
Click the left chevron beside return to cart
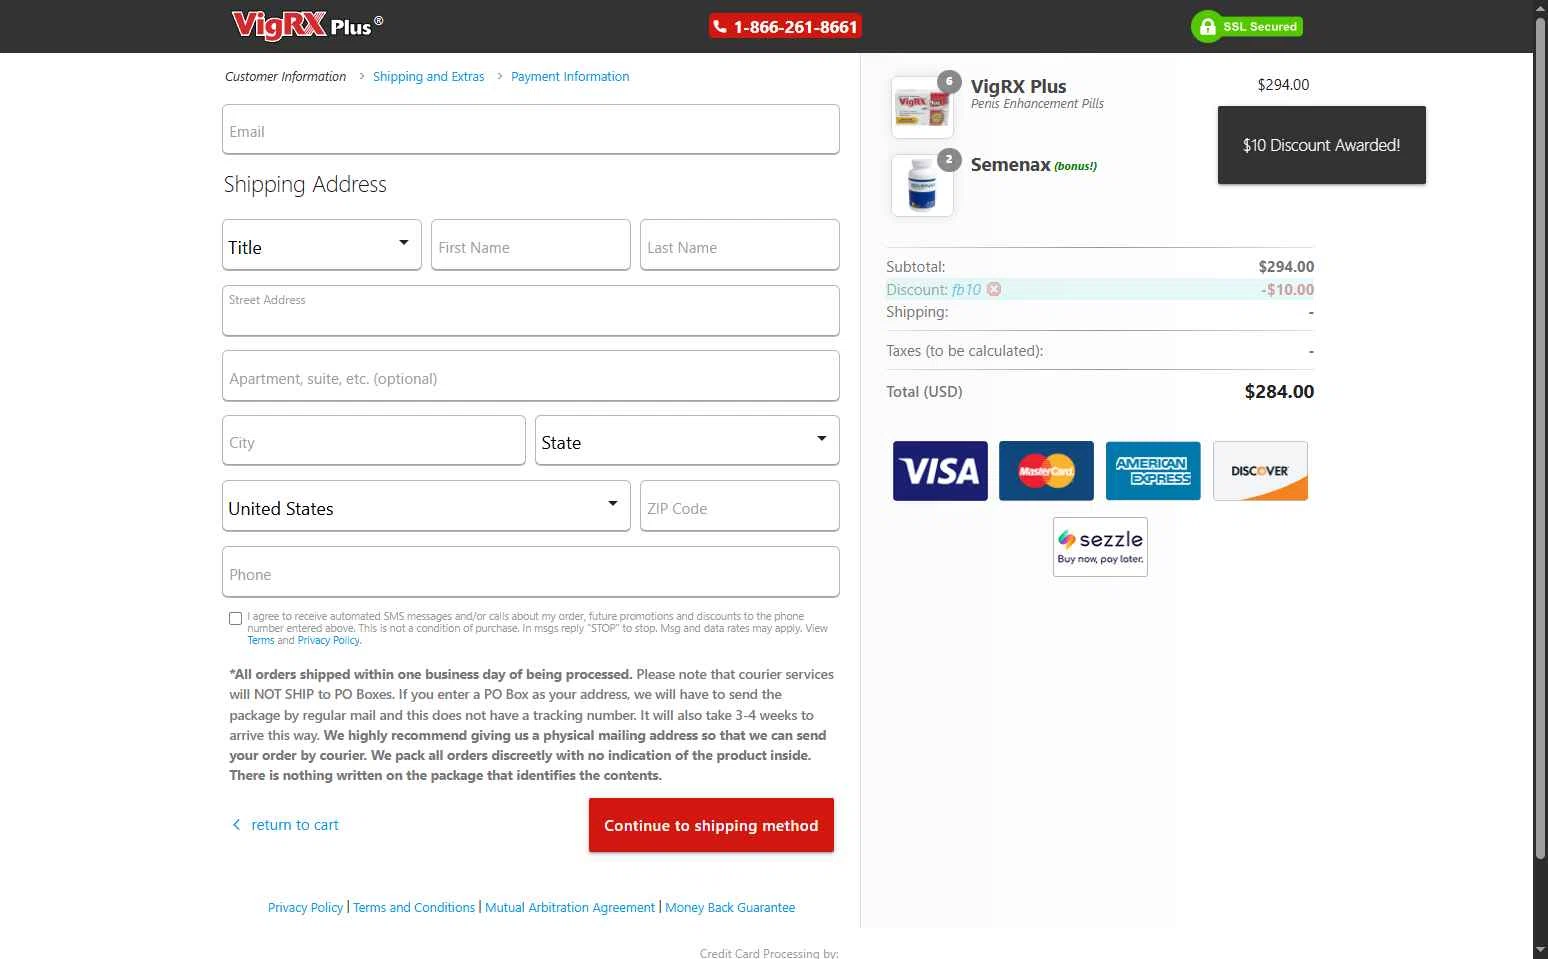coord(237,825)
